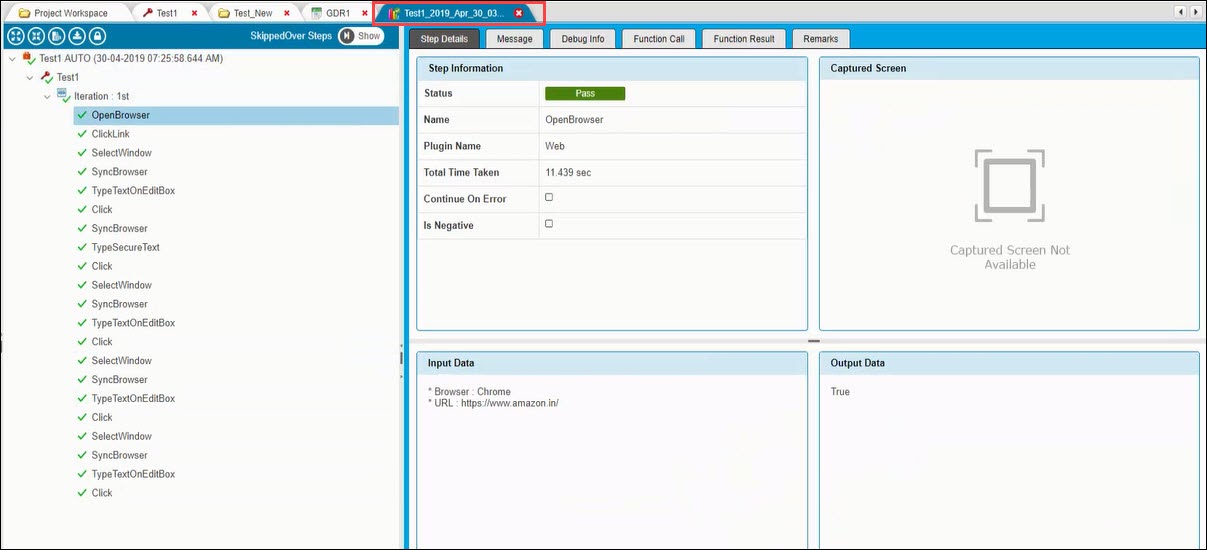The width and height of the screenshot is (1207, 550).
Task: Click the horizontal panel splitter handle
Action: coord(813,341)
